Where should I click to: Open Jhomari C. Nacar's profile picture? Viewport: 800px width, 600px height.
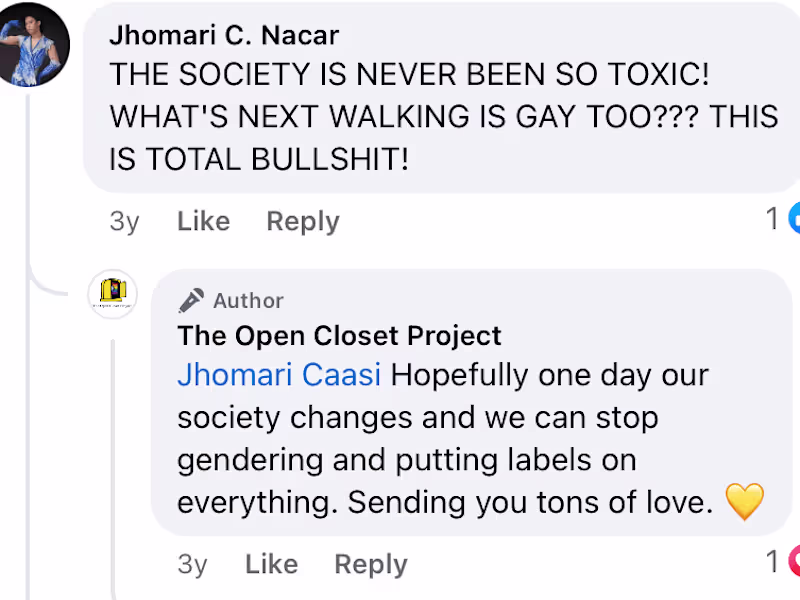tap(34, 44)
